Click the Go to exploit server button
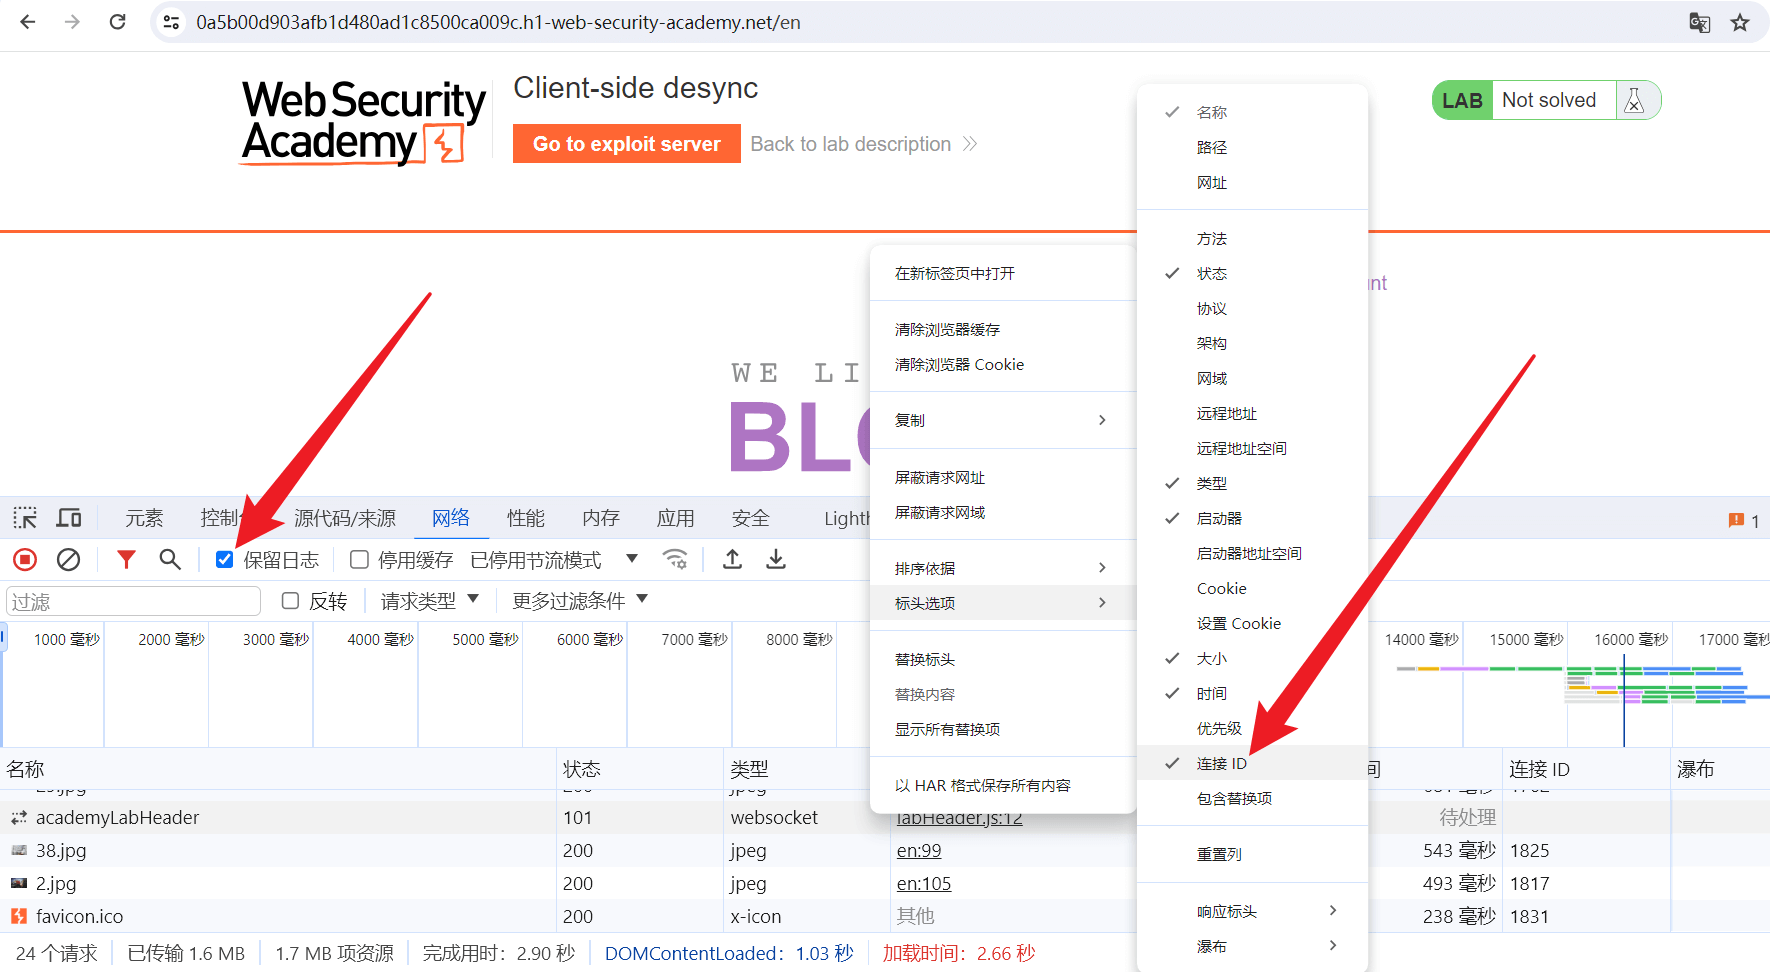The width and height of the screenshot is (1770, 972). [x=627, y=144]
